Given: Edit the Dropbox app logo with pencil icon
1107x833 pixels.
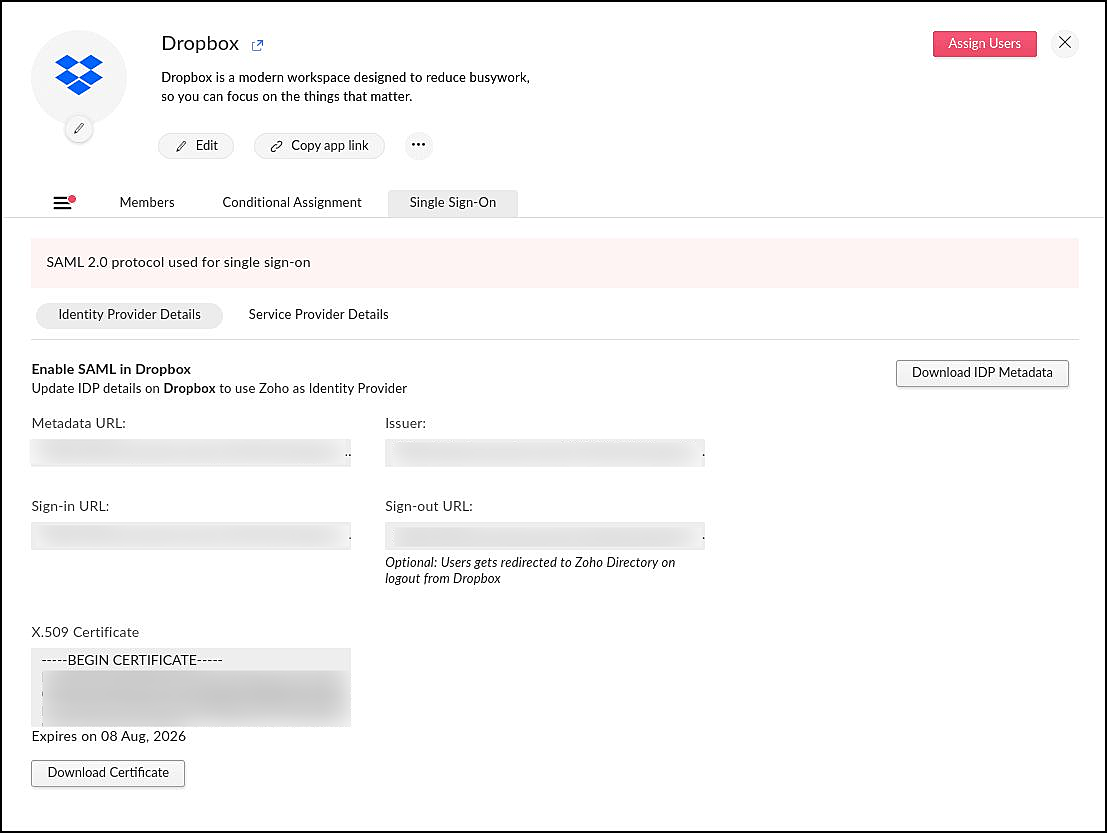Looking at the screenshot, I should (79, 128).
